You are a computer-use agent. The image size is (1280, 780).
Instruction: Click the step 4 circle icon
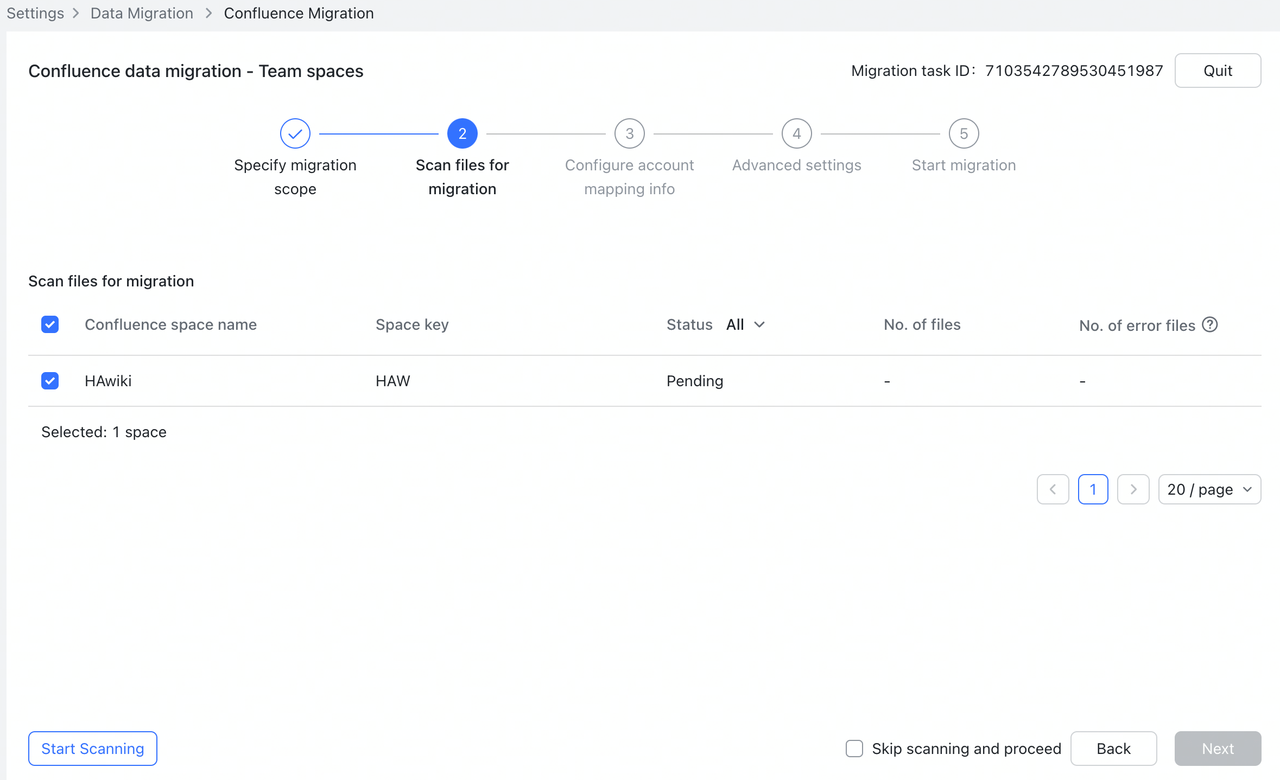(x=796, y=133)
